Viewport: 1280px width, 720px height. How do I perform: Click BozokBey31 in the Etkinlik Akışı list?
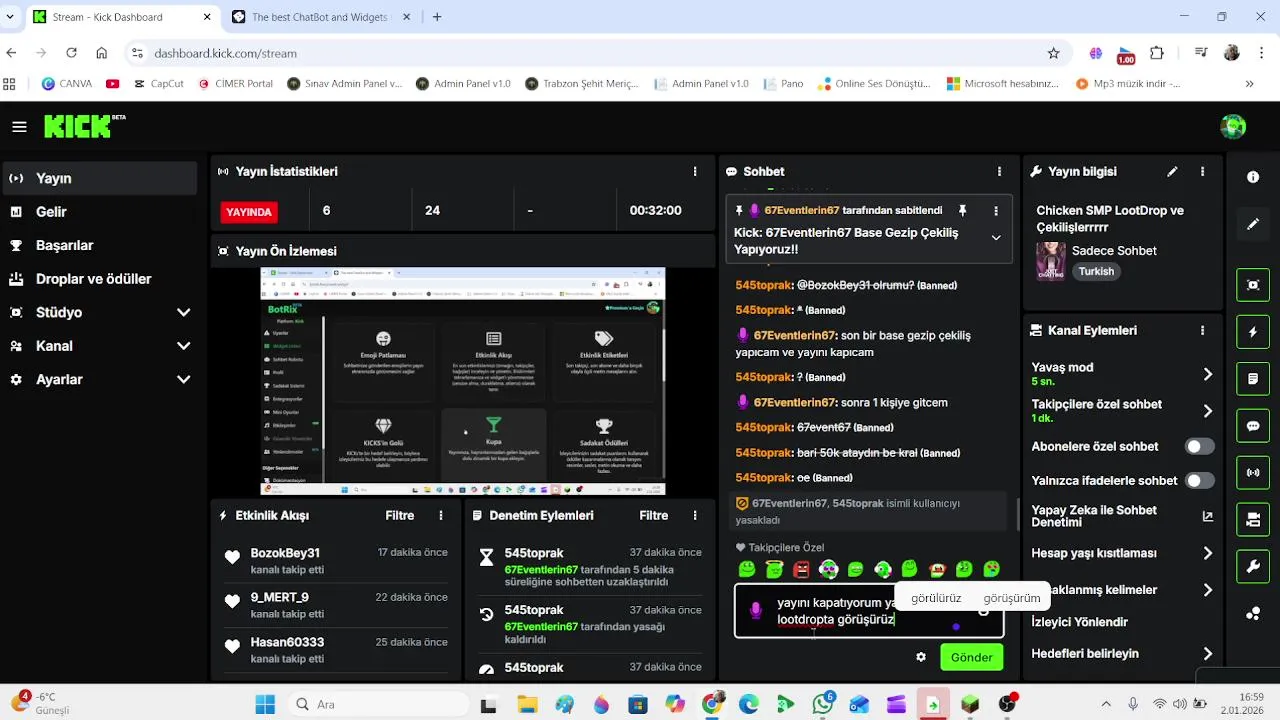pos(285,553)
